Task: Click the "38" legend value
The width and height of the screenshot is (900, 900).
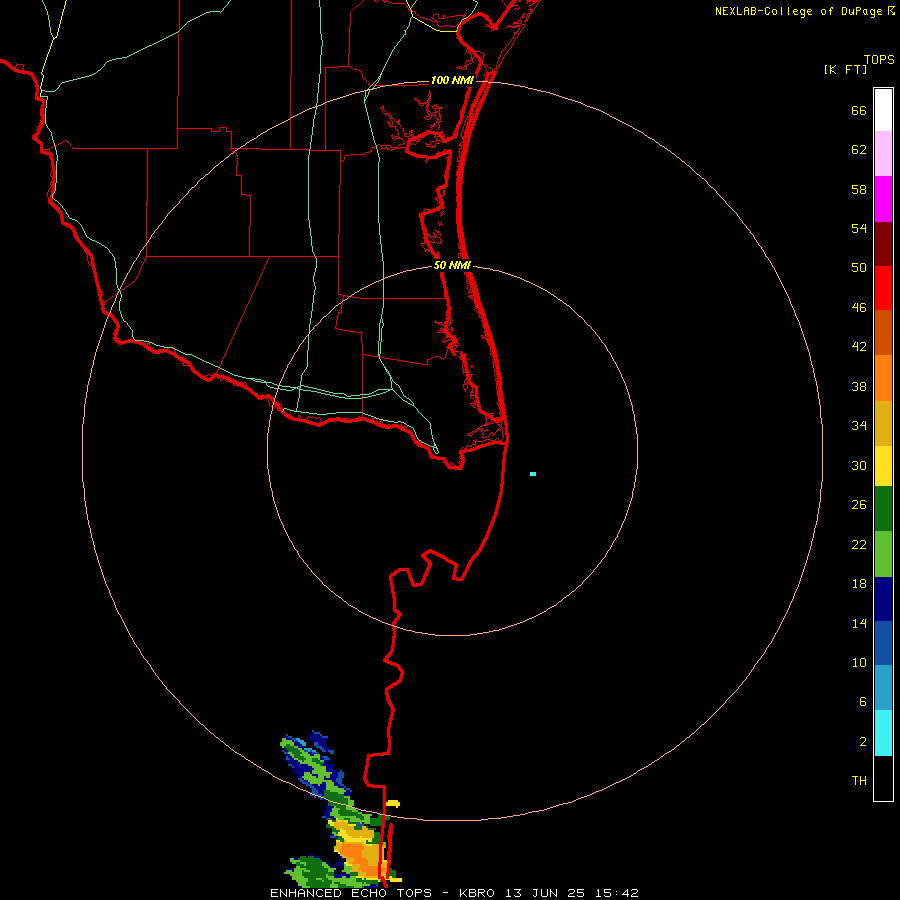Action: 859,387
